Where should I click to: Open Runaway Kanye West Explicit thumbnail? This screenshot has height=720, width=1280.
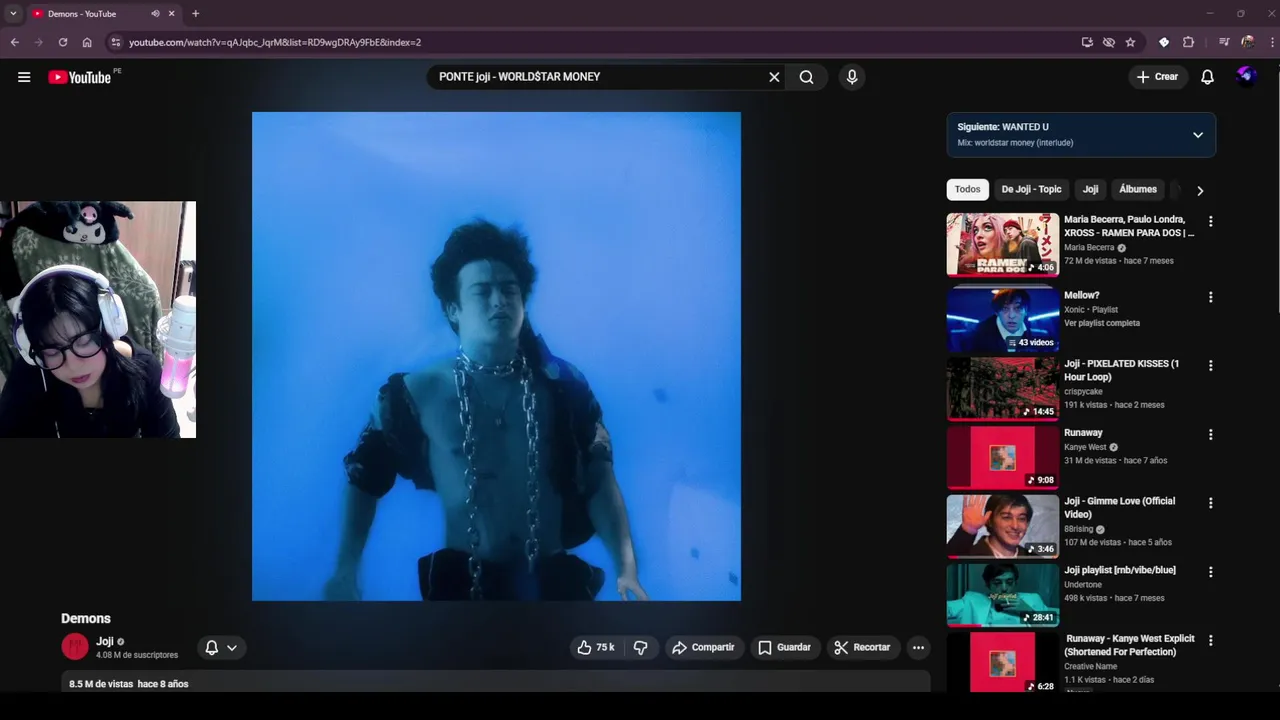(1002, 662)
